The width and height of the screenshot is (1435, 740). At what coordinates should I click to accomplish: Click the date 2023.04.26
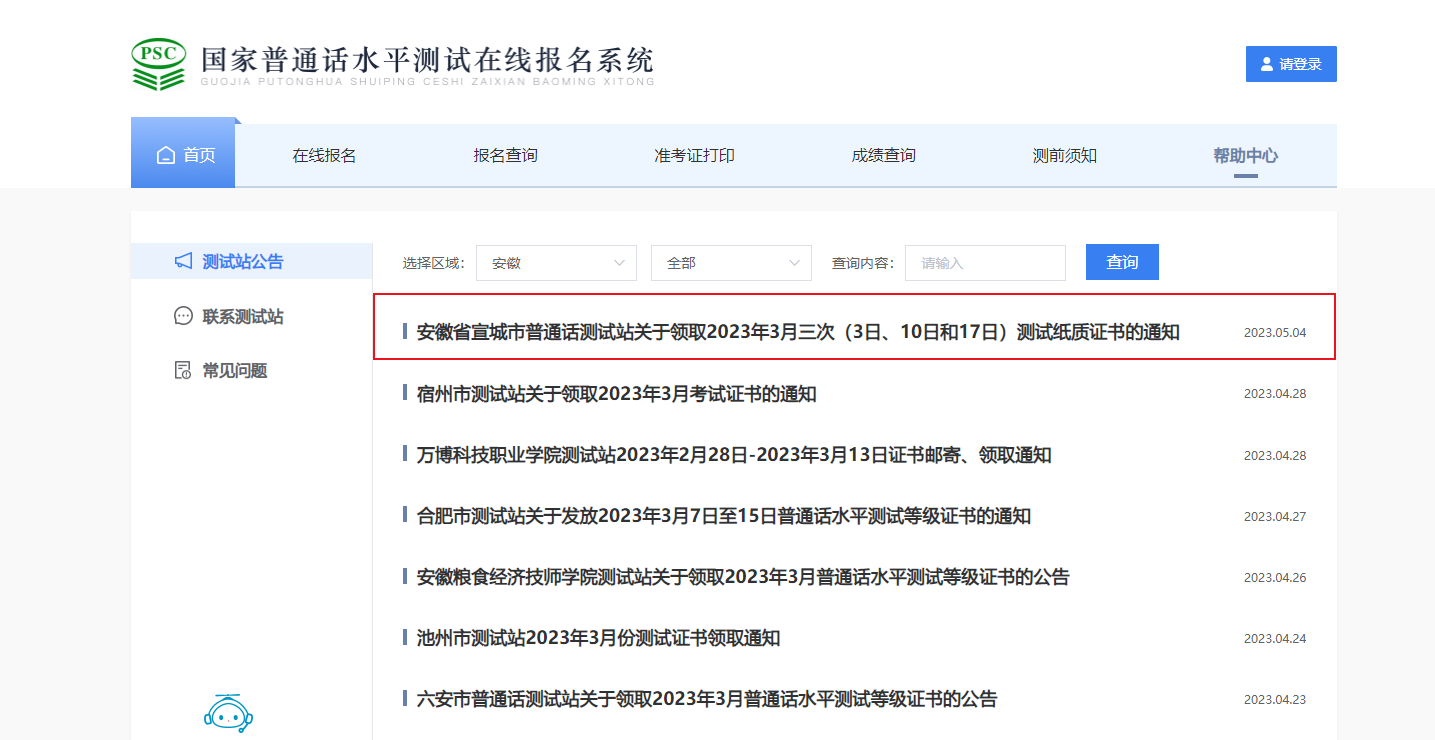1275,578
